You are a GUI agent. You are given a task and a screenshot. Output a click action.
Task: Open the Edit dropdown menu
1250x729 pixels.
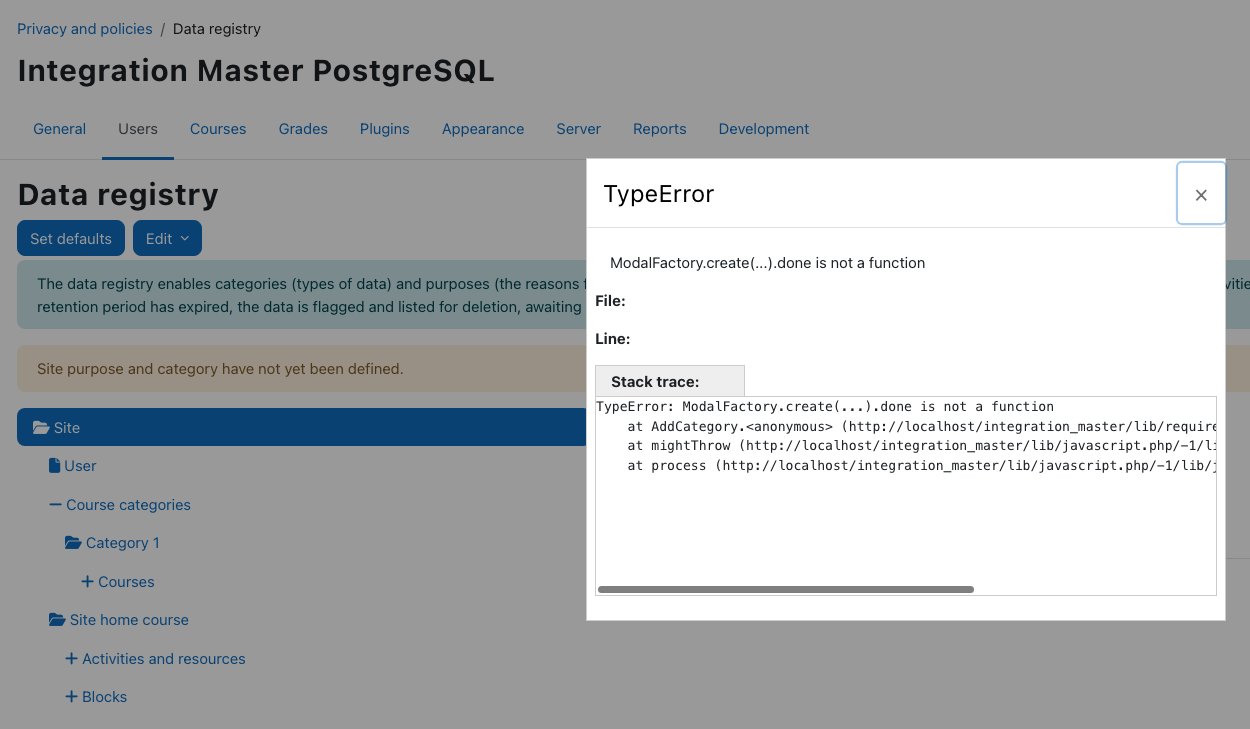click(167, 238)
